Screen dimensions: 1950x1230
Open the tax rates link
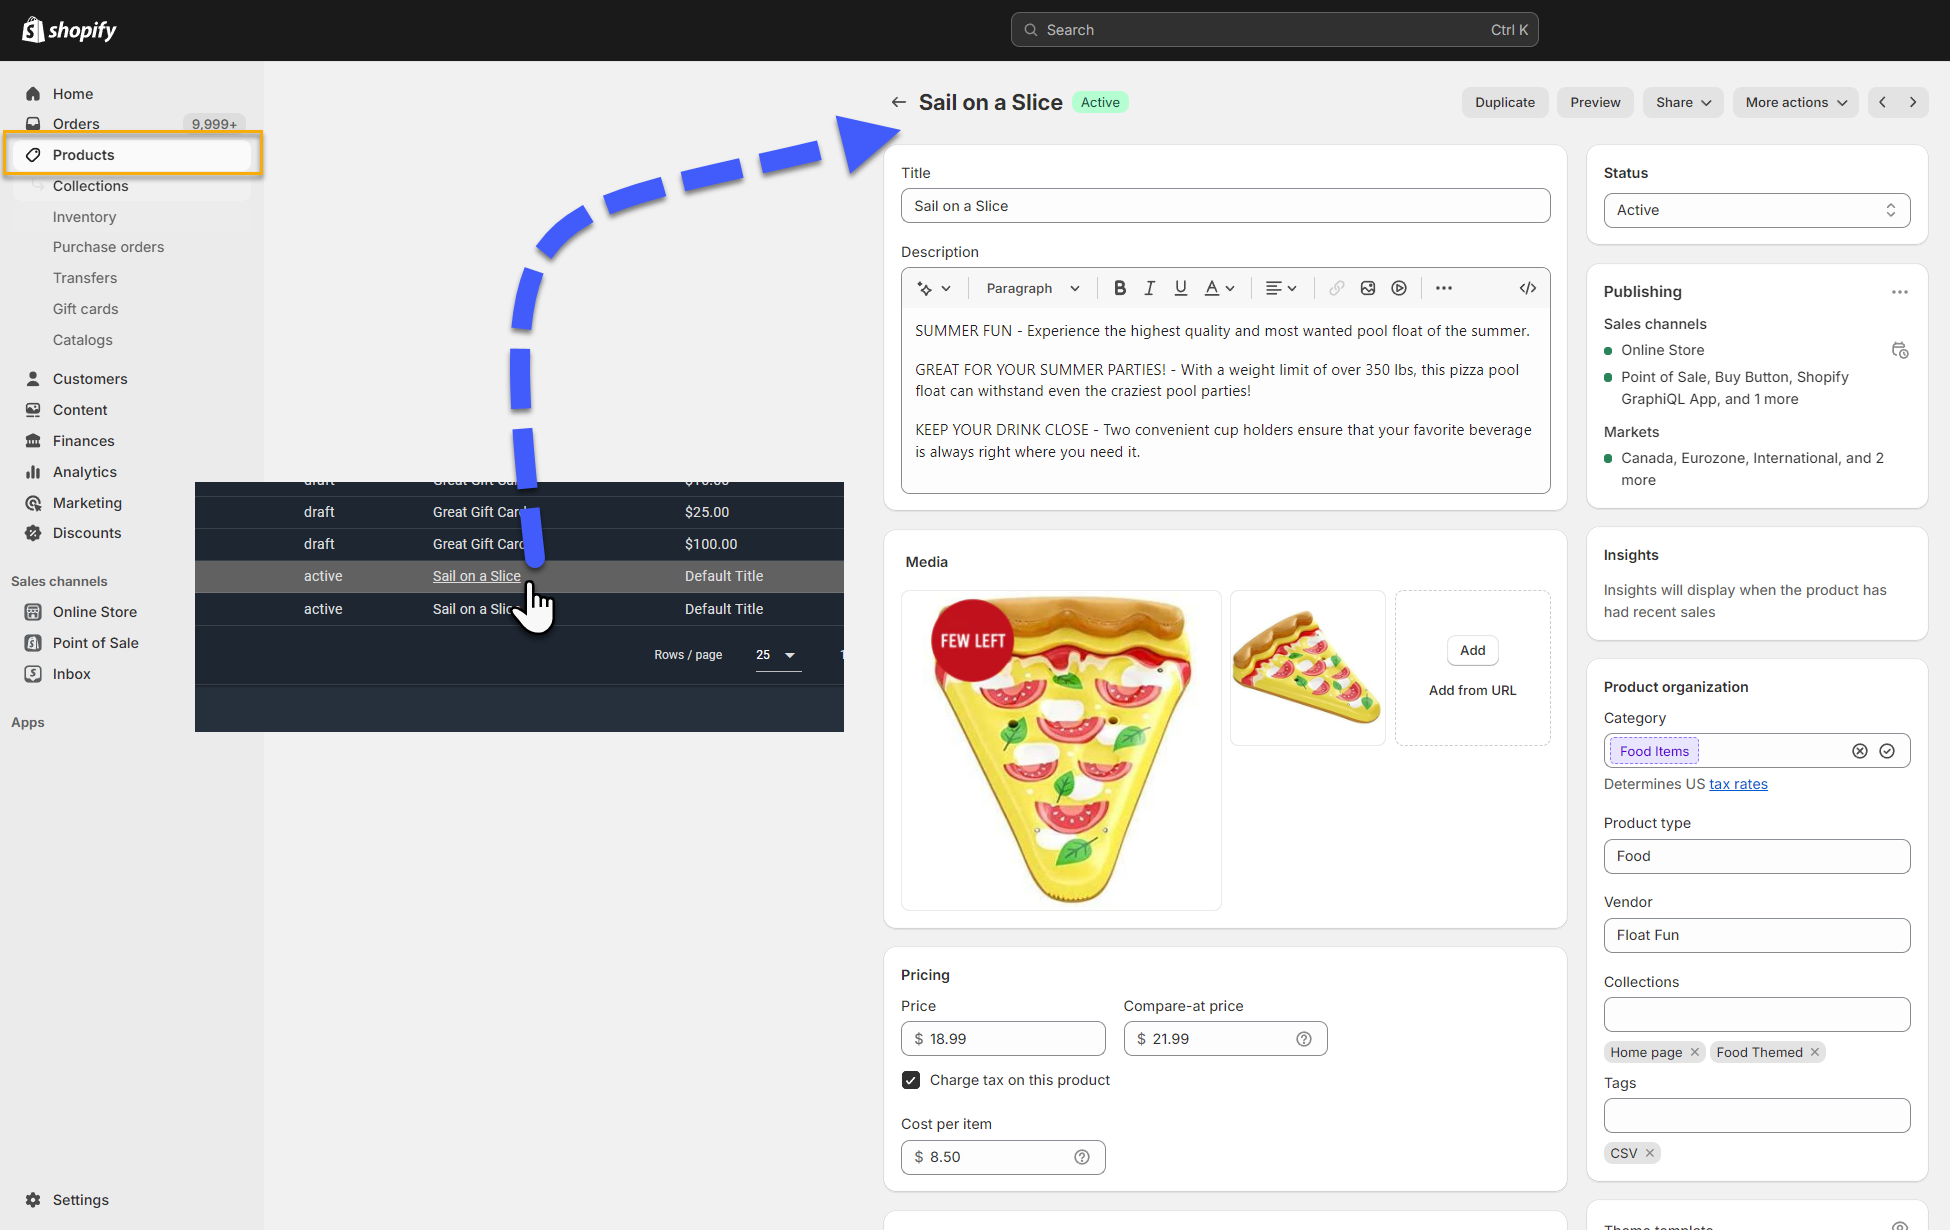coord(1738,784)
